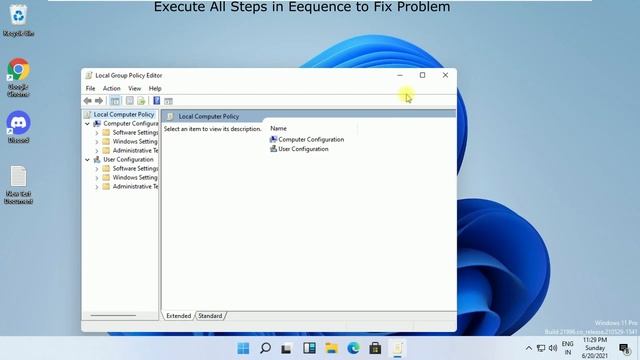This screenshot has height=360, width=640.
Task: Open File Explorer from the taskbar
Action: point(331,348)
